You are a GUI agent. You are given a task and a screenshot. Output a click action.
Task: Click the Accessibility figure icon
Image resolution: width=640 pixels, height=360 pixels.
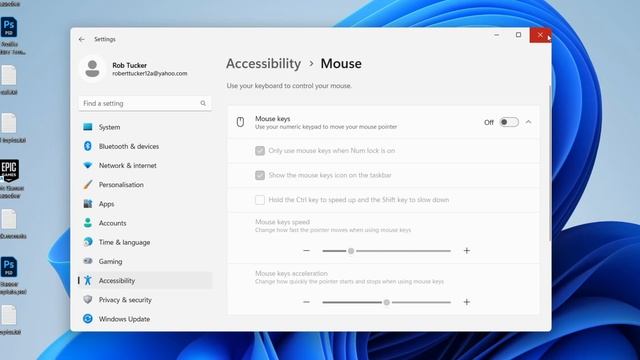click(88, 280)
